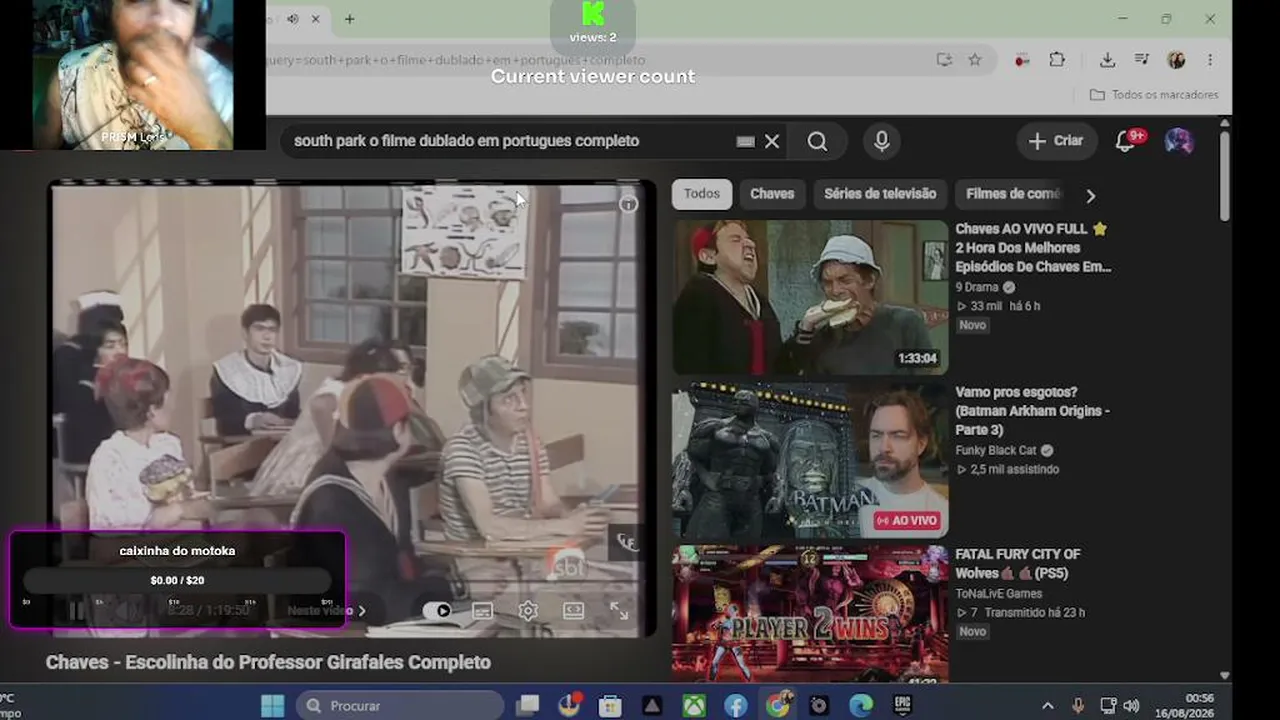Select the Séries de televisão filter chip
The image size is (1280, 720).
pos(880,194)
